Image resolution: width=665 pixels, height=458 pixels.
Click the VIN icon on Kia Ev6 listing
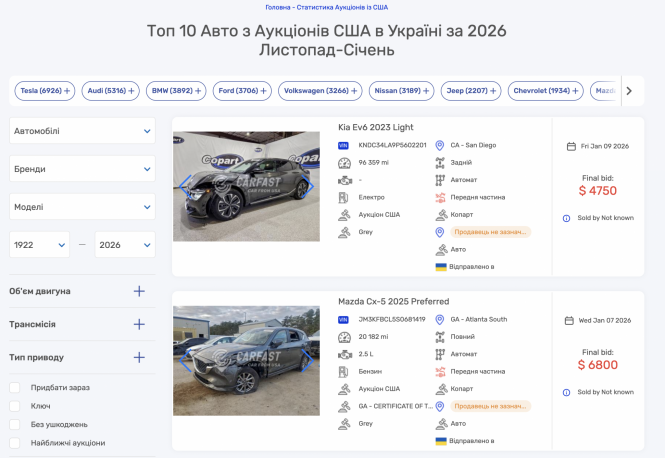(344, 145)
